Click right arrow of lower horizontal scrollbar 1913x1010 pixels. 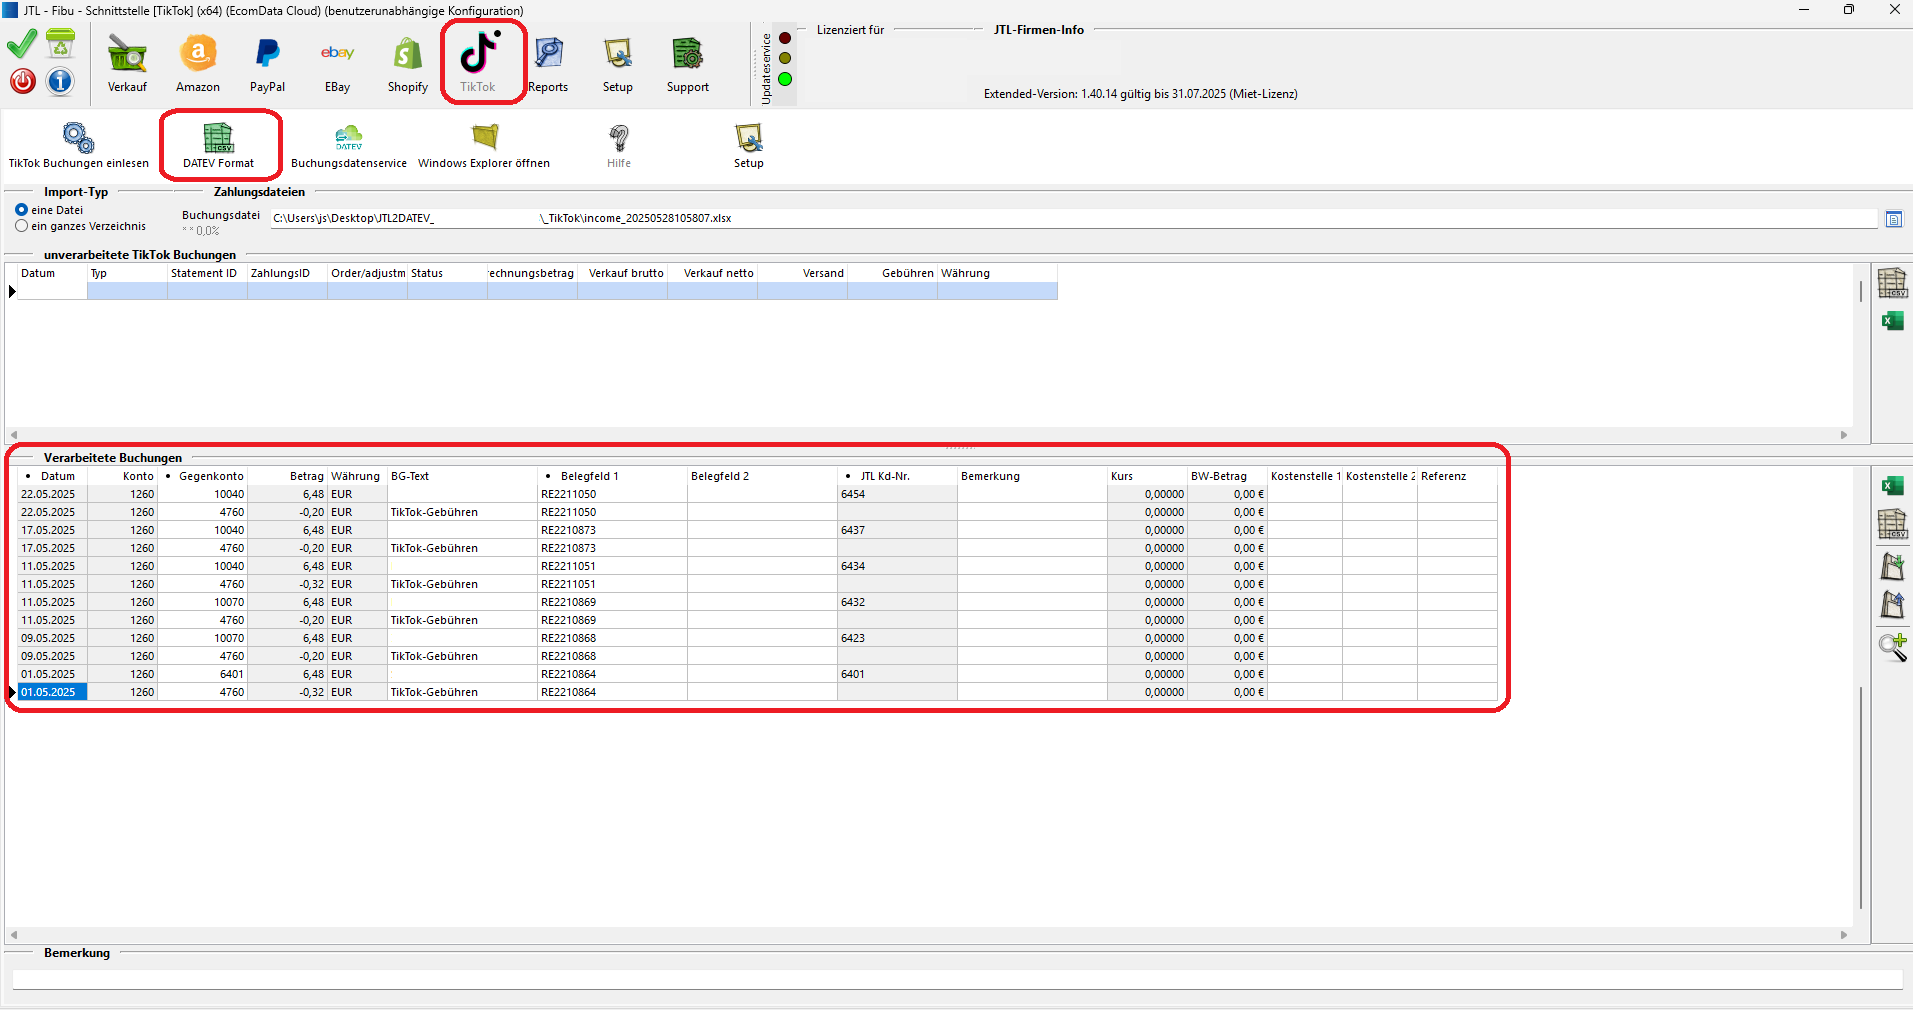tap(1844, 935)
